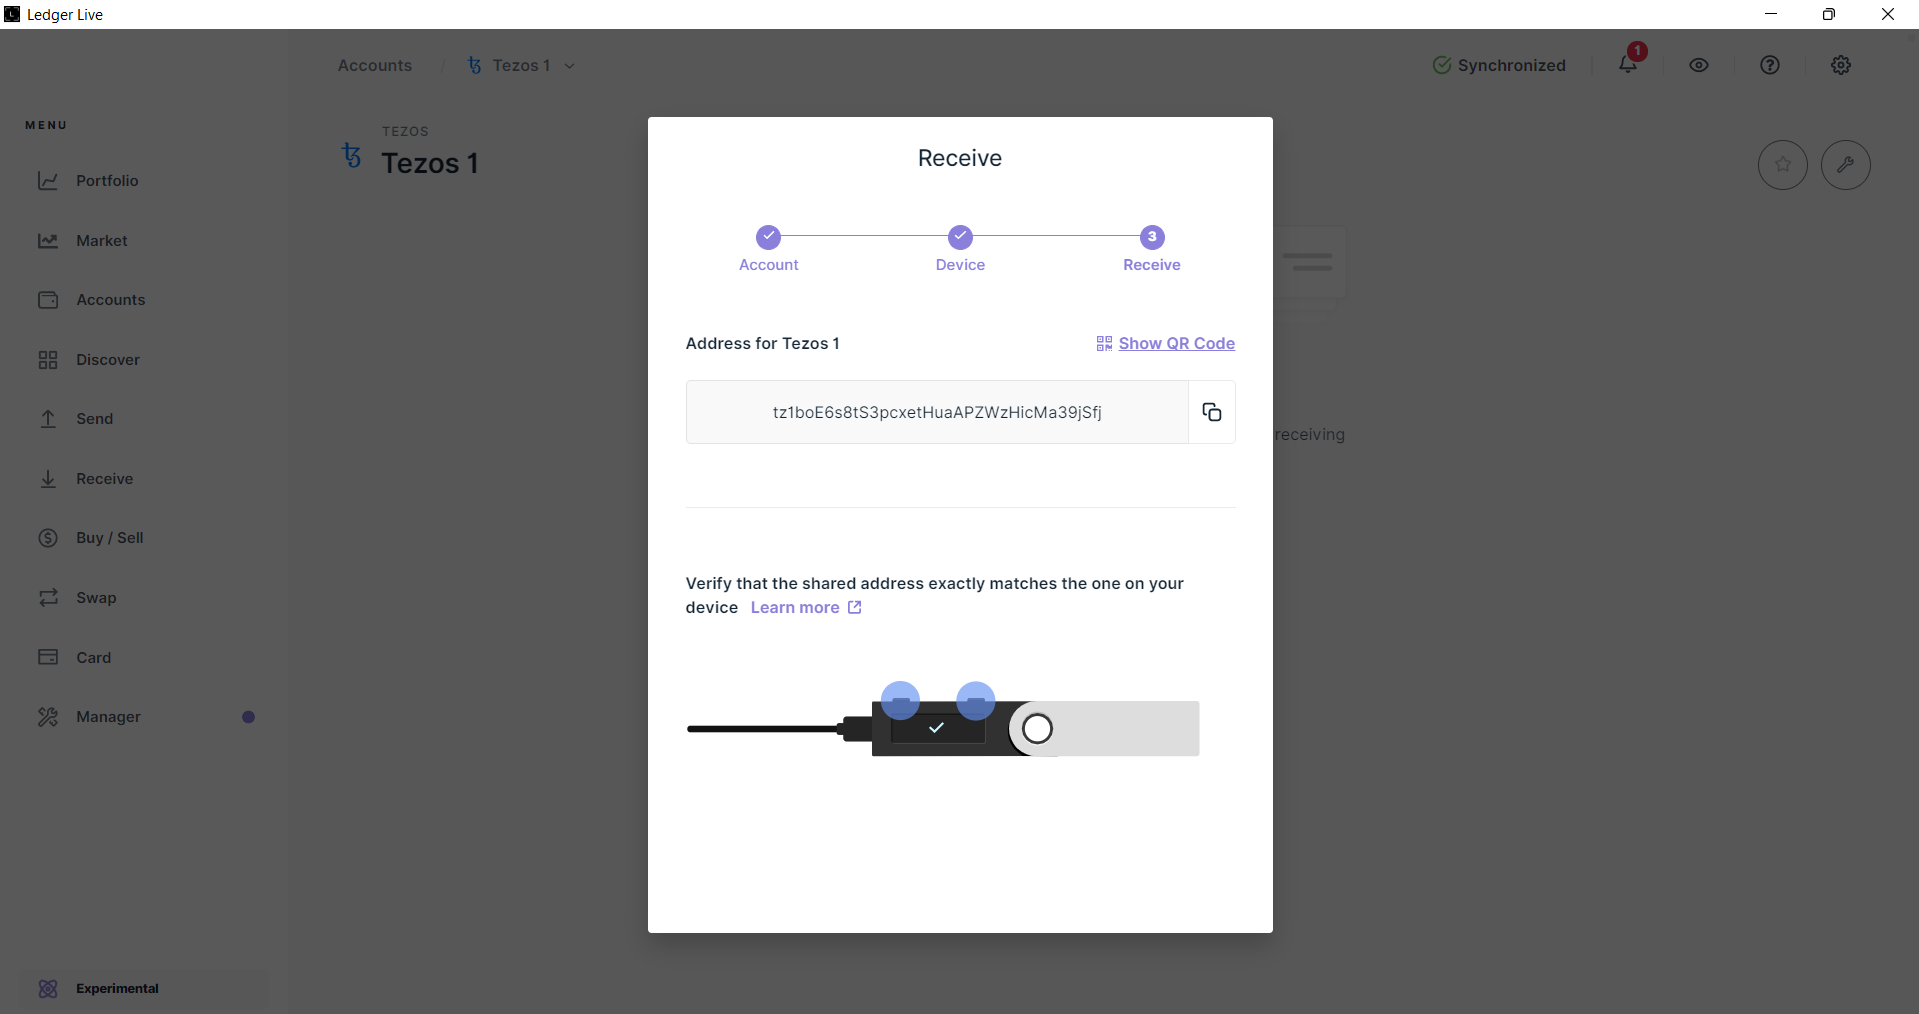The image size is (1919, 1014).
Task: Open Market in the sidebar
Action: 102,241
